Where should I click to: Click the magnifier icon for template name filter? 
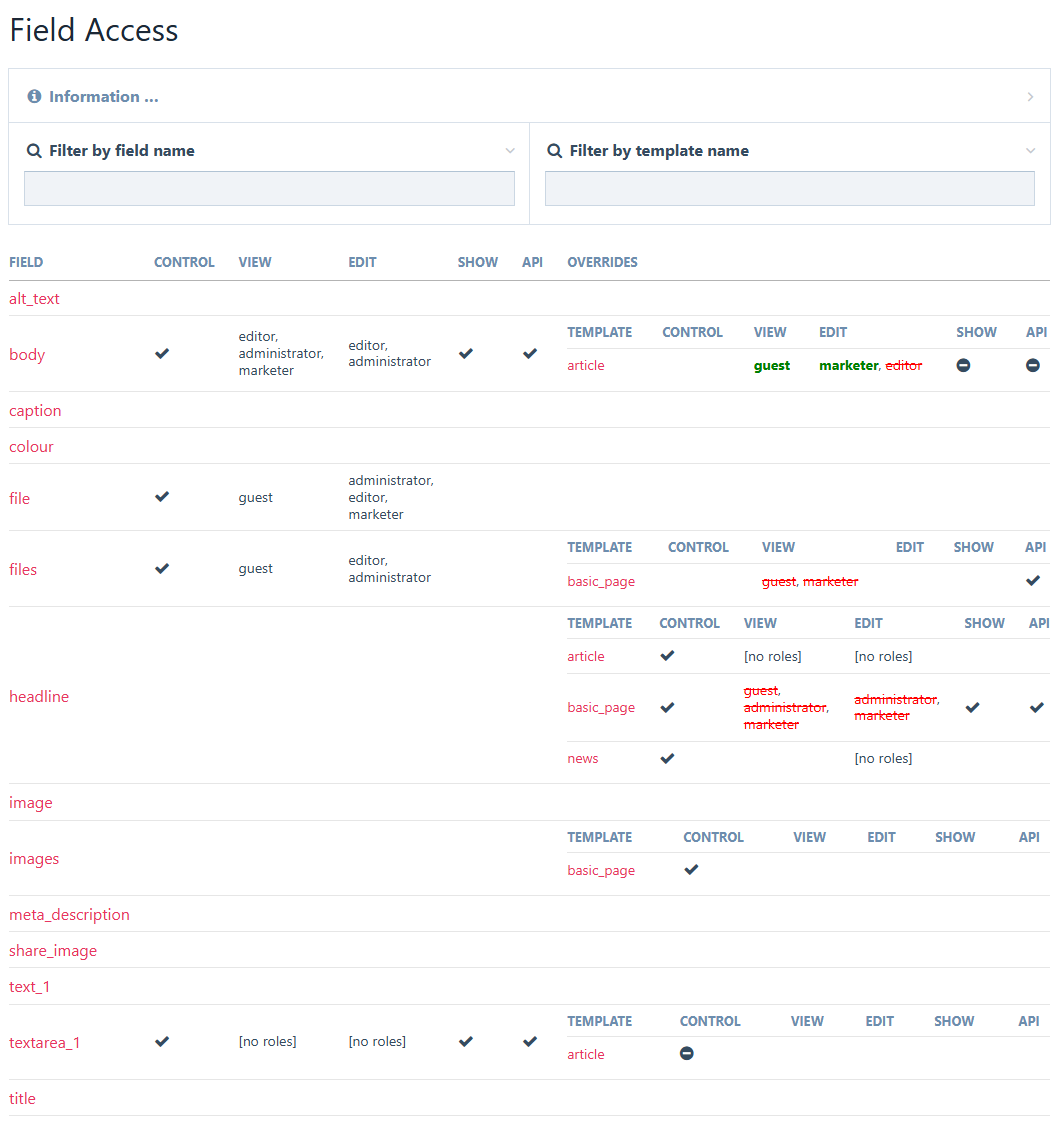click(554, 151)
